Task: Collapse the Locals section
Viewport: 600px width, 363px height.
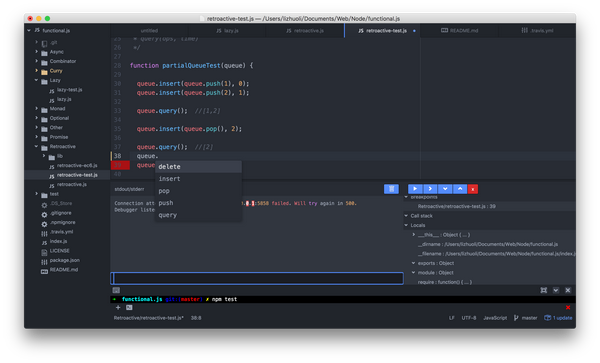Action: point(406,225)
